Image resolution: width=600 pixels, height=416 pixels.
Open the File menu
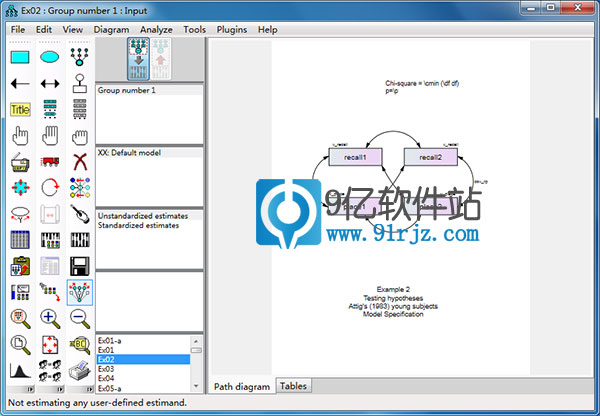pos(18,29)
